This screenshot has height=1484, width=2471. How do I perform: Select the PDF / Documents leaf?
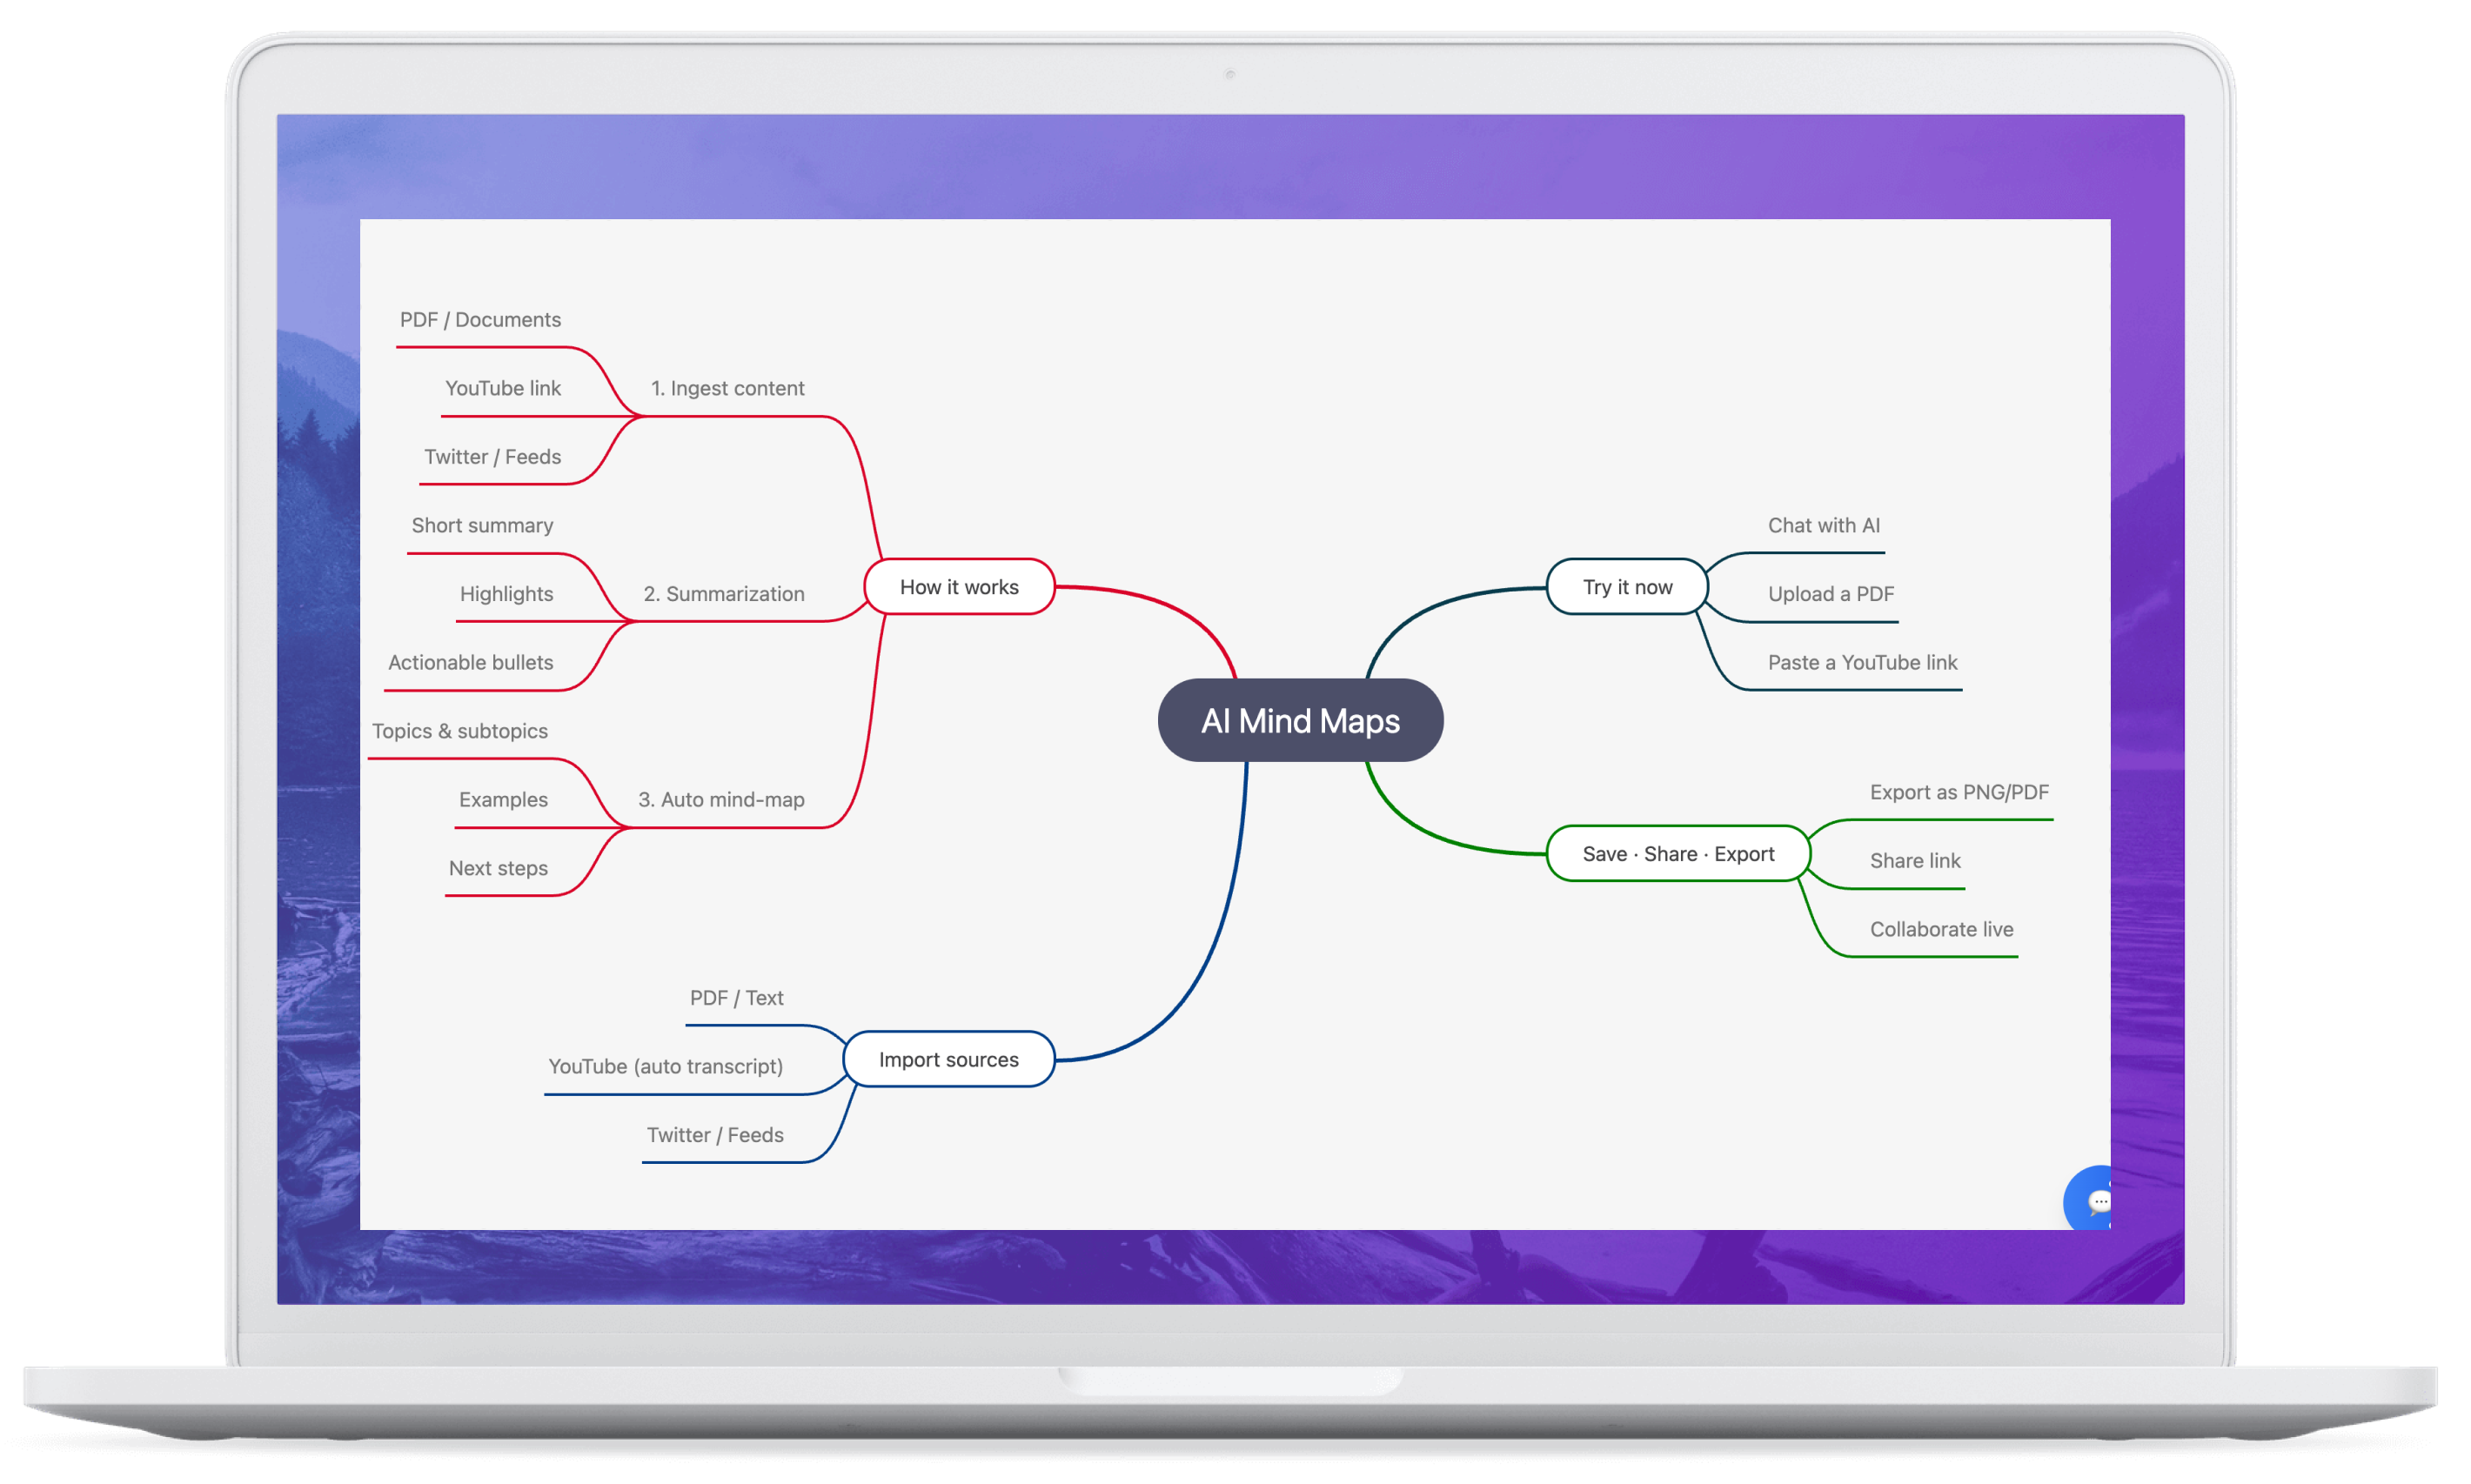click(x=480, y=319)
